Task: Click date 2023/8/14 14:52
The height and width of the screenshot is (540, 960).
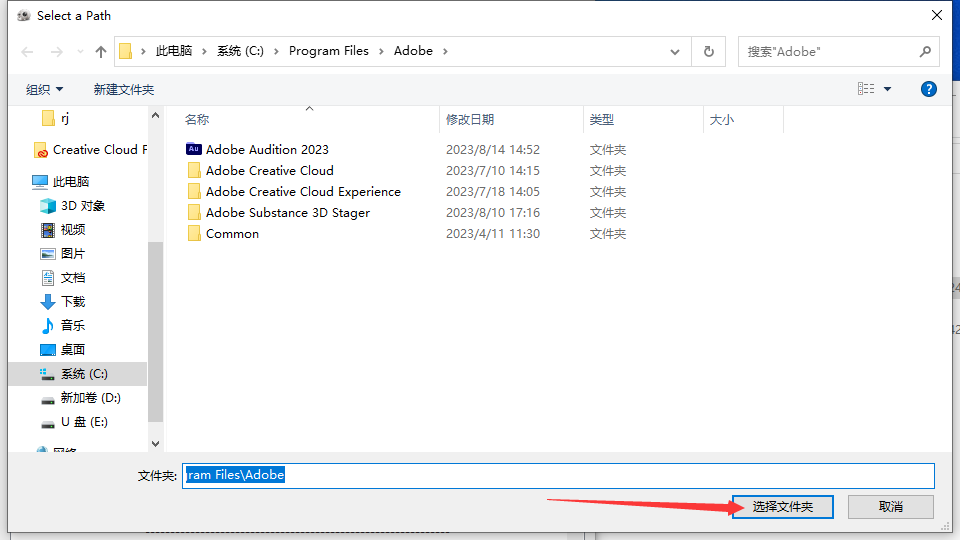Action: pos(493,149)
